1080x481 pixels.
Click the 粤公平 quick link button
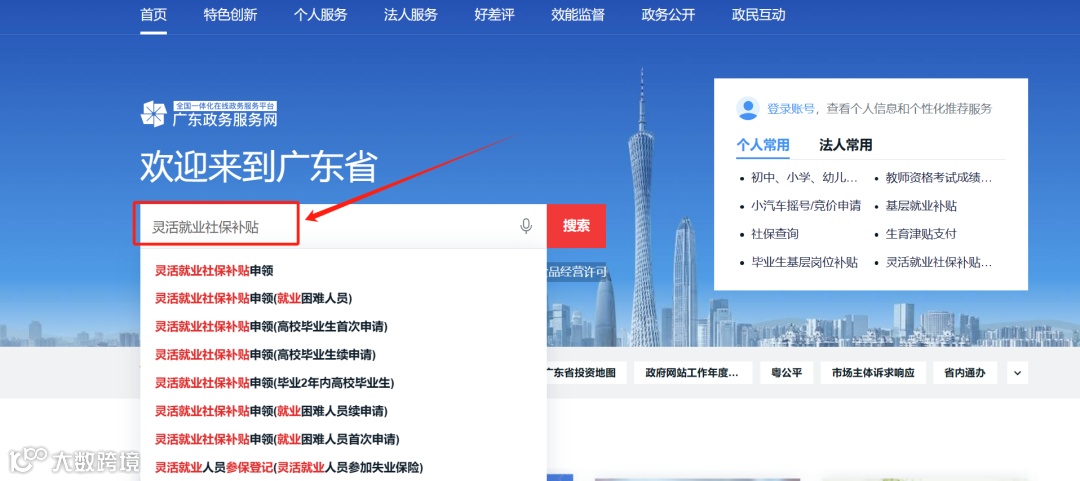787,373
